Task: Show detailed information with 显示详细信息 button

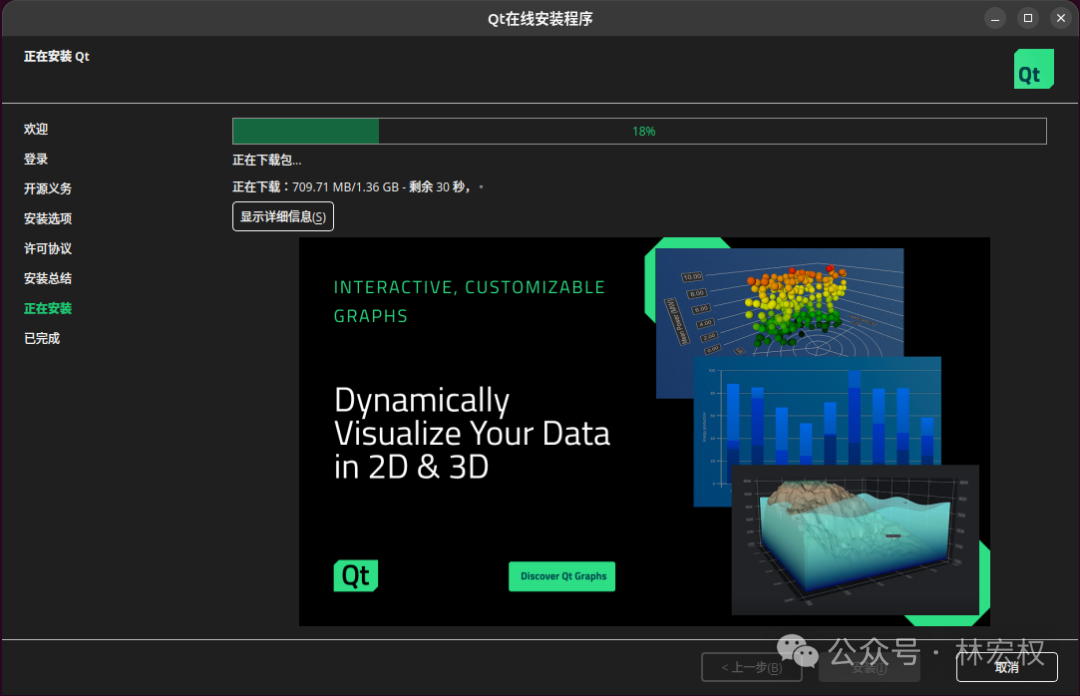Action: tap(283, 216)
